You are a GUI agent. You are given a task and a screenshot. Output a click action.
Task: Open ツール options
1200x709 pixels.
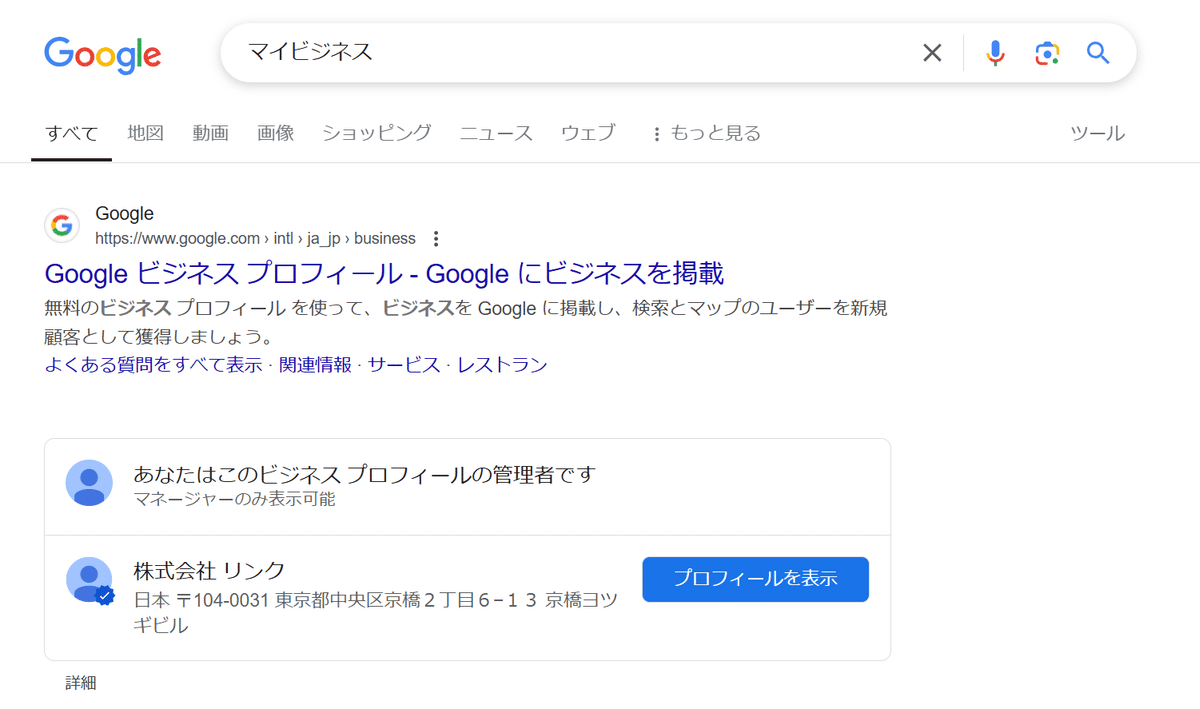1097,133
